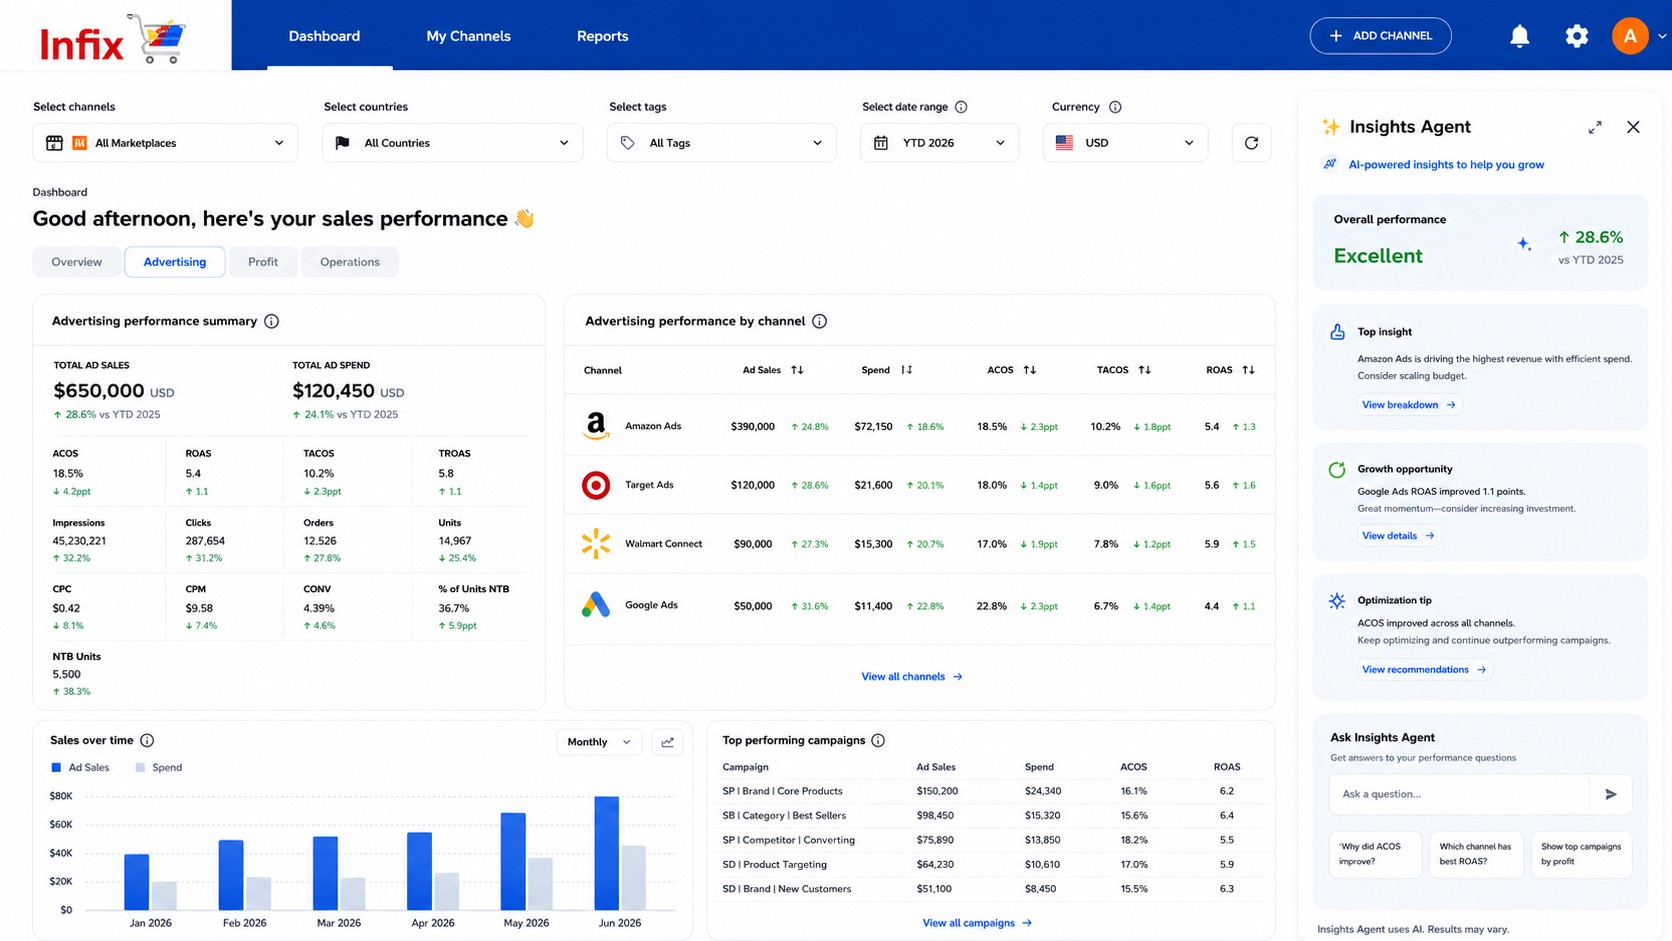The image size is (1672, 941).
Task: Click the $120,450 total ad spend value
Action: click(x=333, y=391)
